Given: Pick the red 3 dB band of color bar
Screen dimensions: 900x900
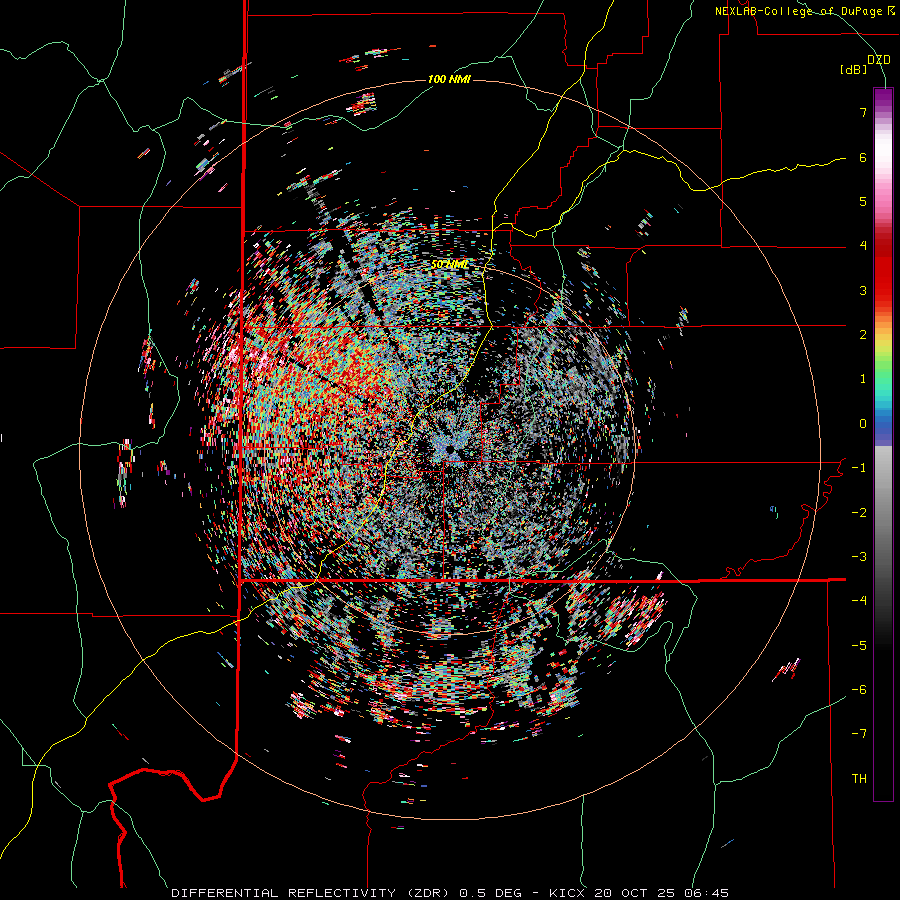Looking at the screenshot, I should tap(883, 290).
